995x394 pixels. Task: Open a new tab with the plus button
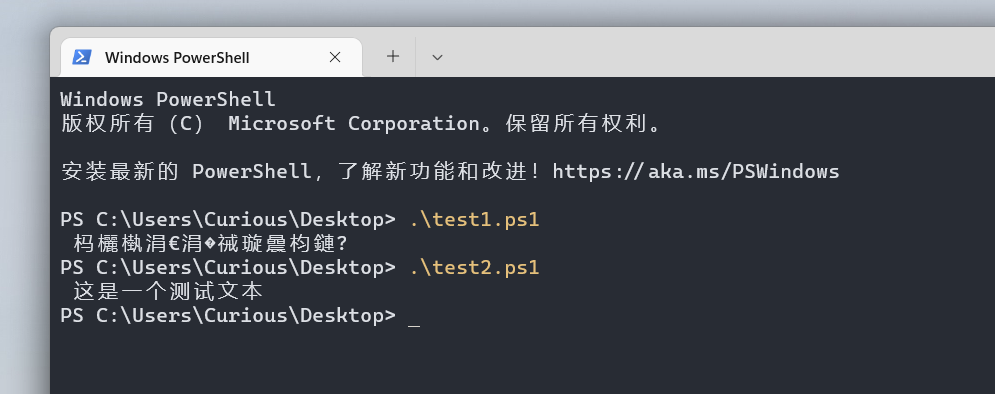coord(393,56)
